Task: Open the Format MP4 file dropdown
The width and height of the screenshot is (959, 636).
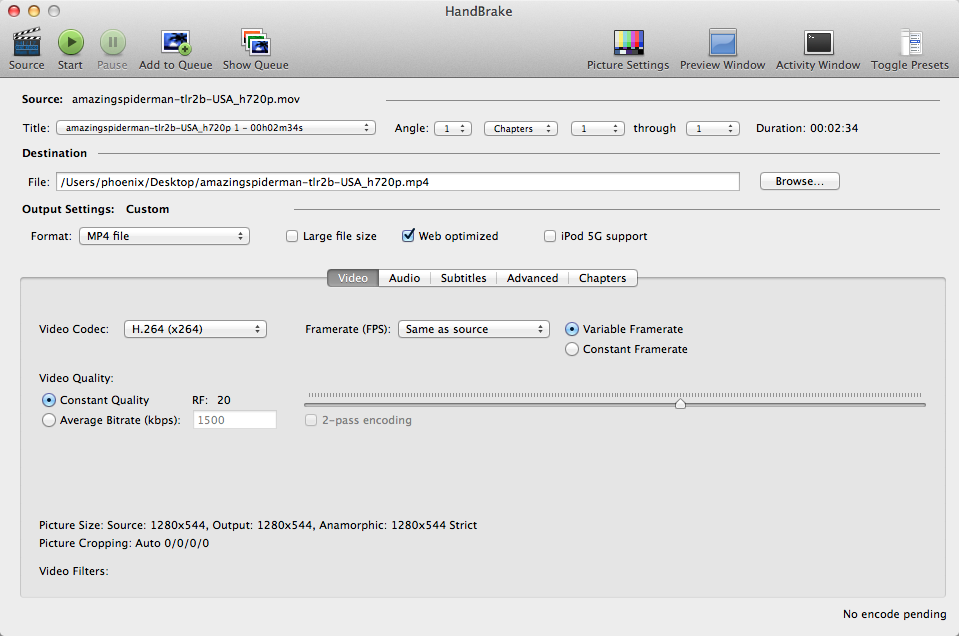Action: point(165,236)
